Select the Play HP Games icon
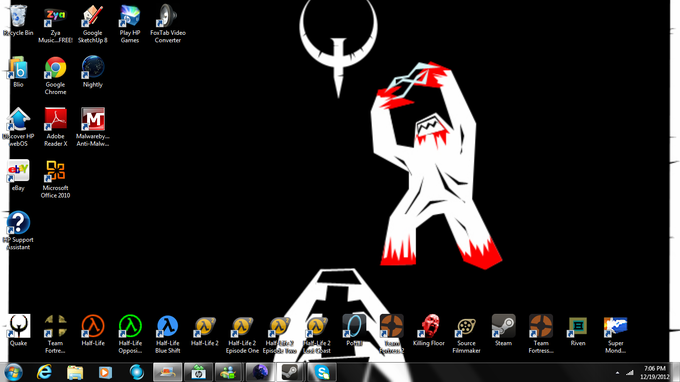This screenshot has height=382, width=680. coord(130,24)
